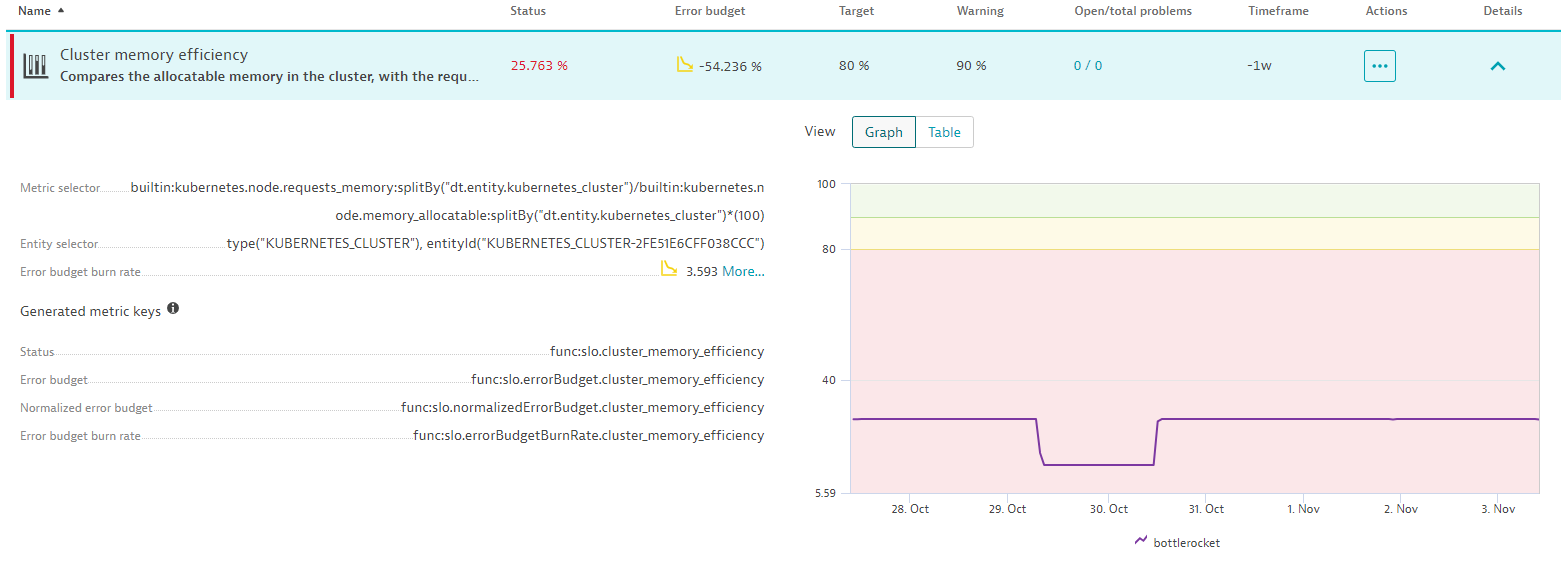Click the Details column header

pos(1502,11)
